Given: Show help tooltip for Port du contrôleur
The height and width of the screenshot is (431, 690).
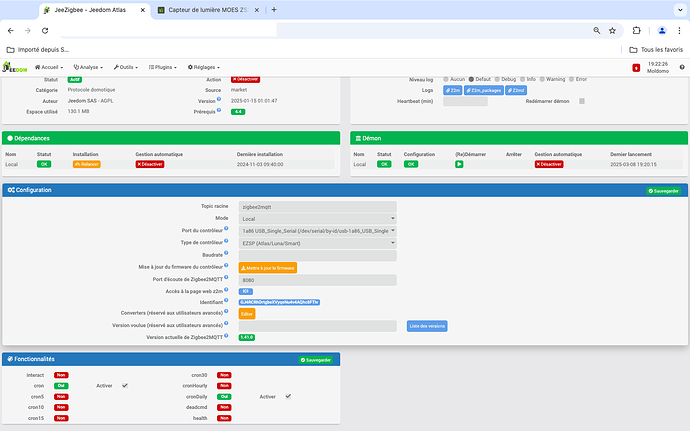Looking at the screenshot, I should click(x=226, y=228).
